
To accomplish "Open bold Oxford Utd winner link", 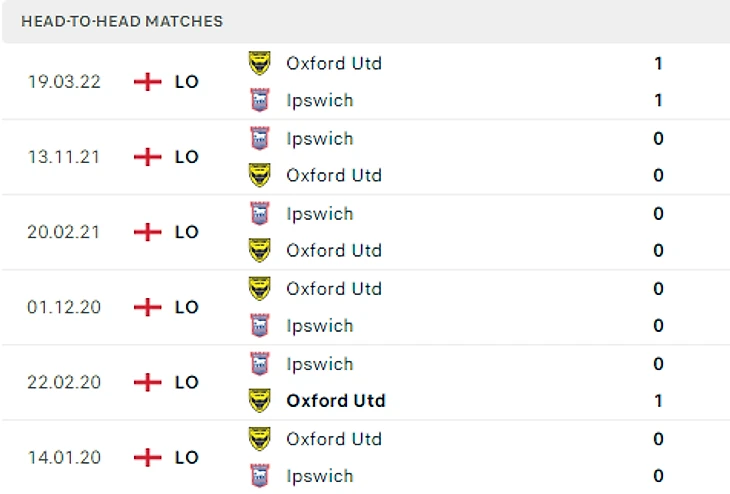I will pos(336,400).
